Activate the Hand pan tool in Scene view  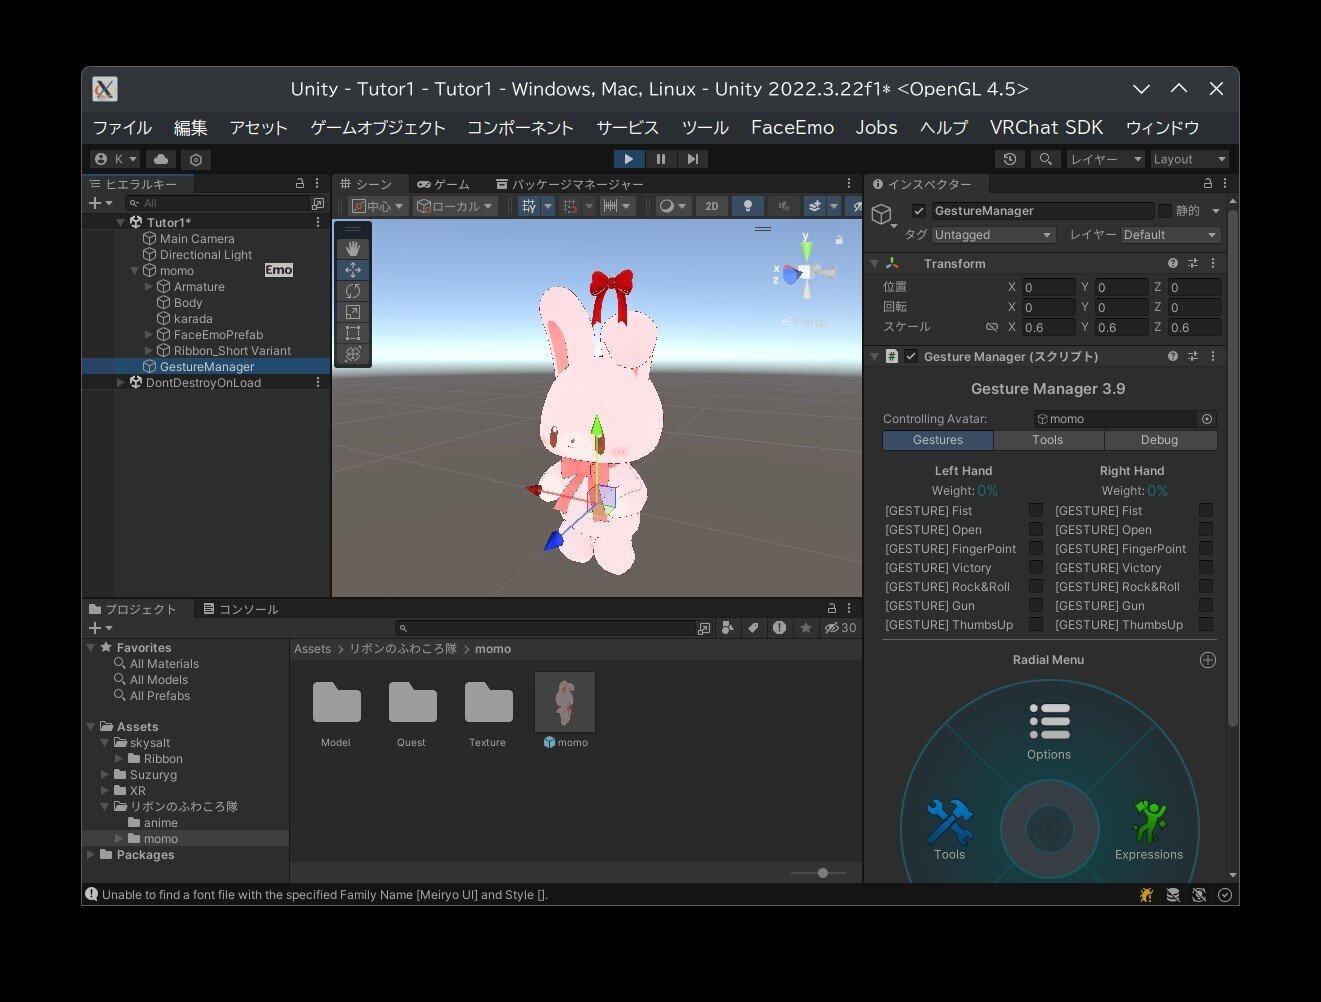[353, 247]
